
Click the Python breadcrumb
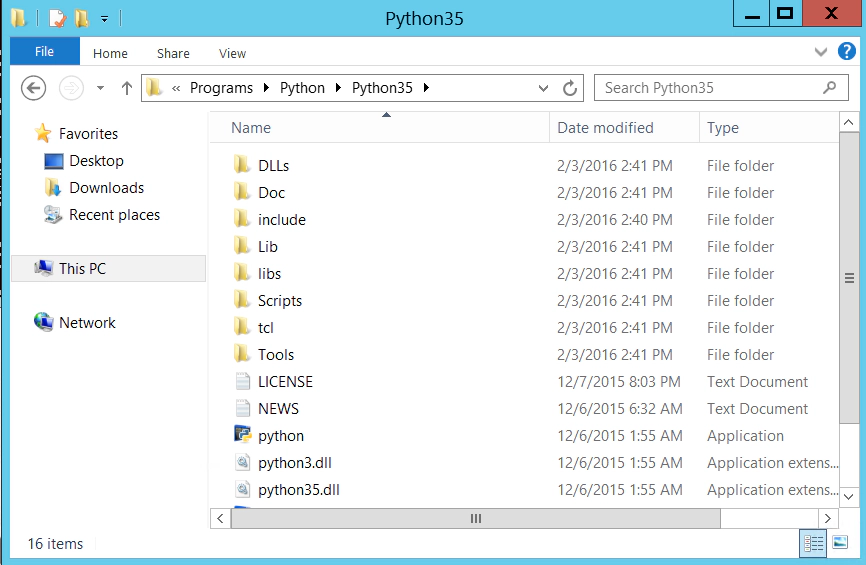(302, 88)
